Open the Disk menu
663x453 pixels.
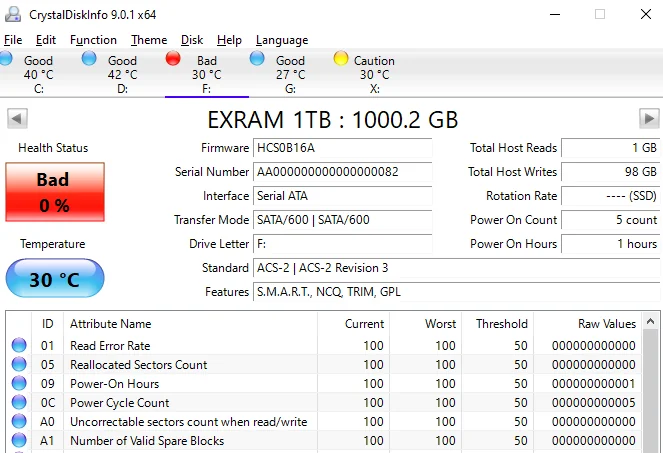[x=192, y=40]
